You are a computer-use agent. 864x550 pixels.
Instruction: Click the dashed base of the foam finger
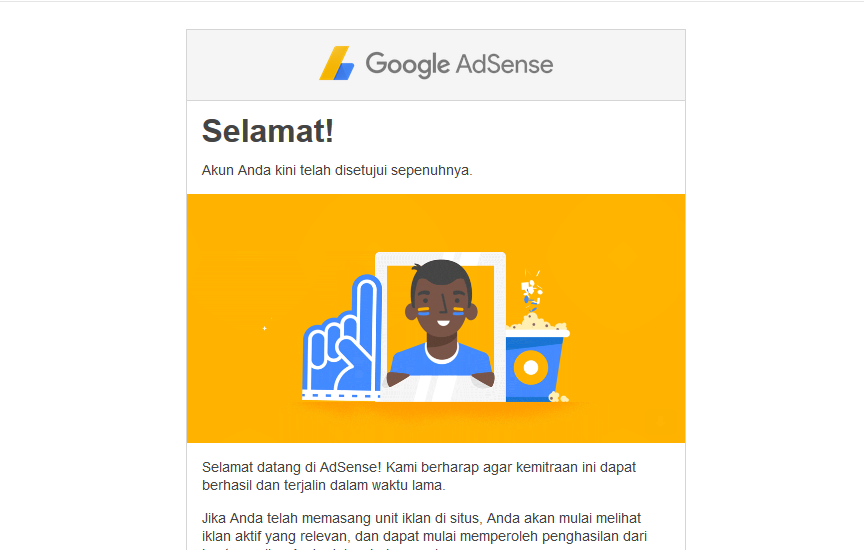tap(341, 395)
